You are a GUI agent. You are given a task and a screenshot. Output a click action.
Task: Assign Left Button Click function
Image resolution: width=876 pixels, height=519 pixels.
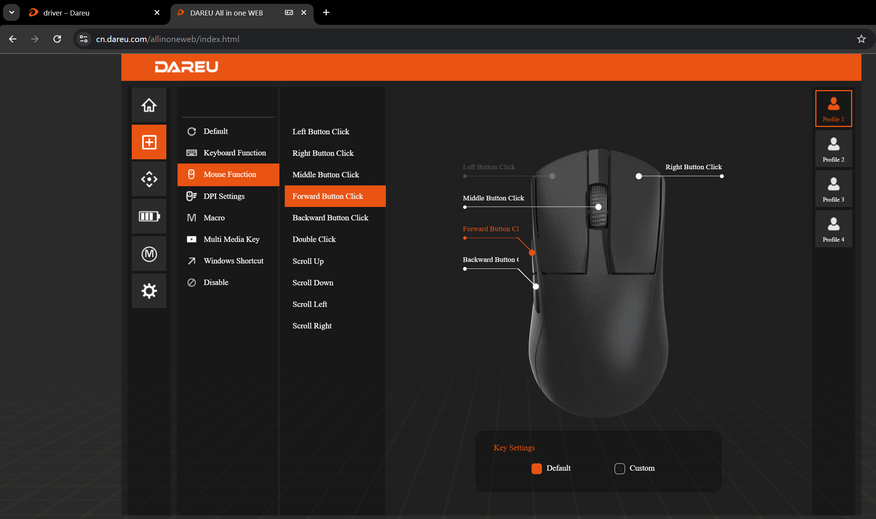click(335, 131)
